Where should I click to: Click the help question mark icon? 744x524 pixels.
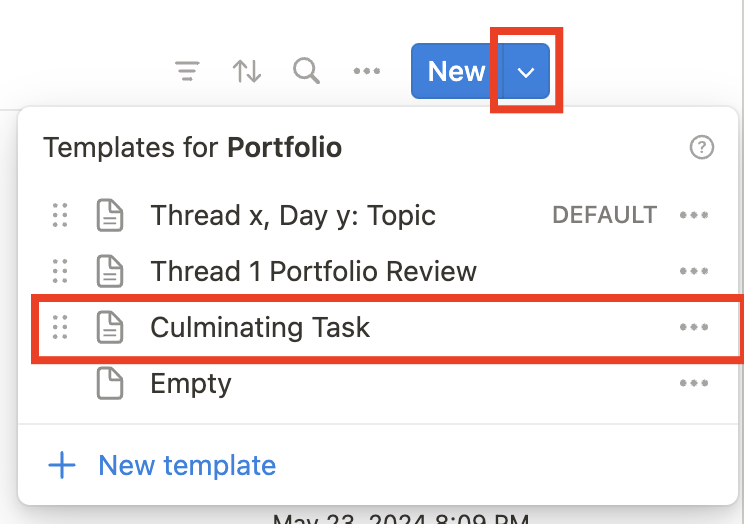coord(702,148)
